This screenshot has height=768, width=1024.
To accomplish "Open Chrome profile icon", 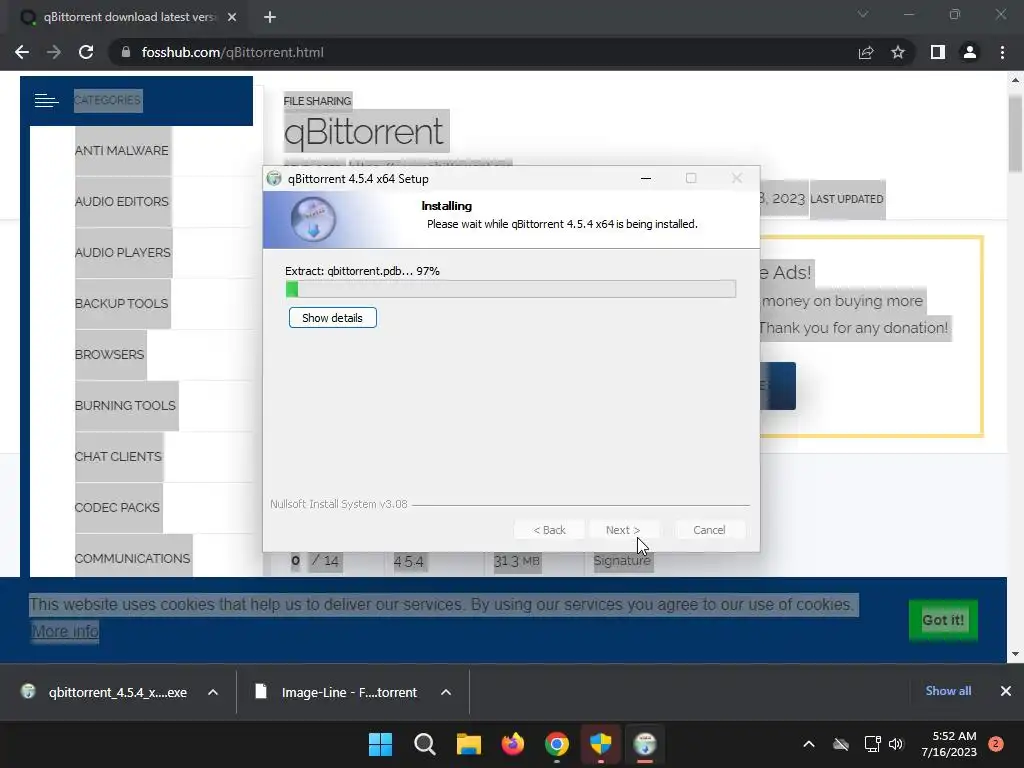I will pos(970,52).
